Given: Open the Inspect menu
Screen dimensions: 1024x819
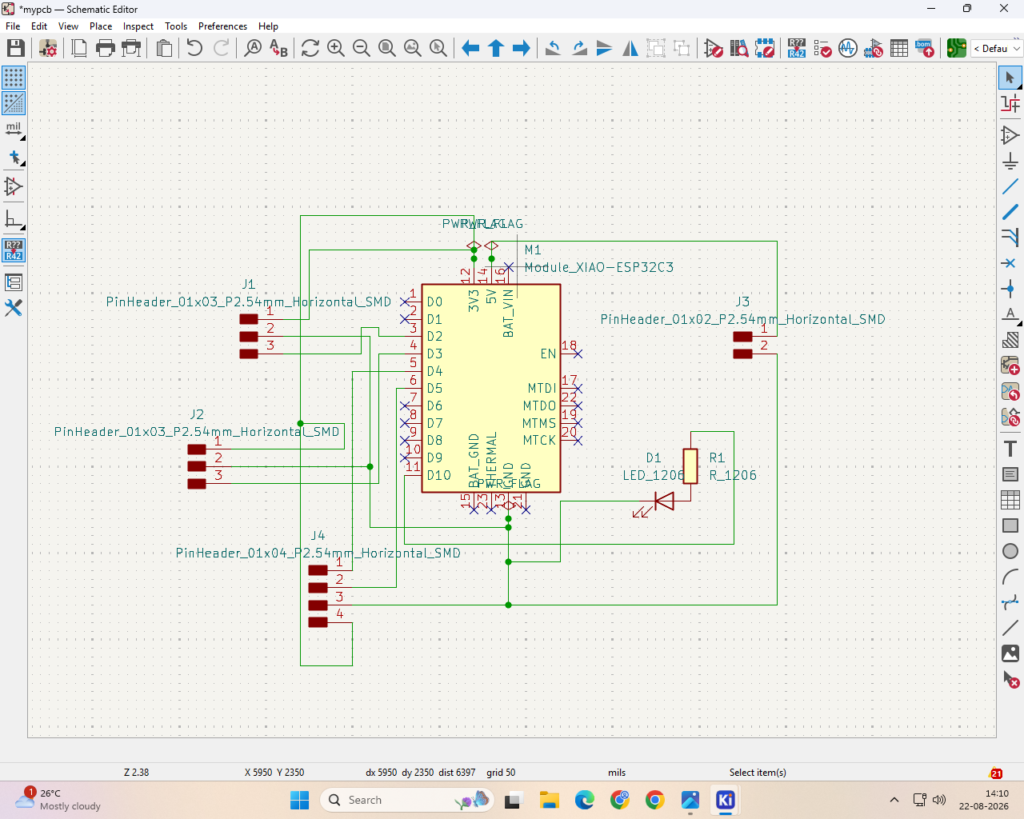Looking at the screenshot, I should pyautogui.click(x=138, y=26).
